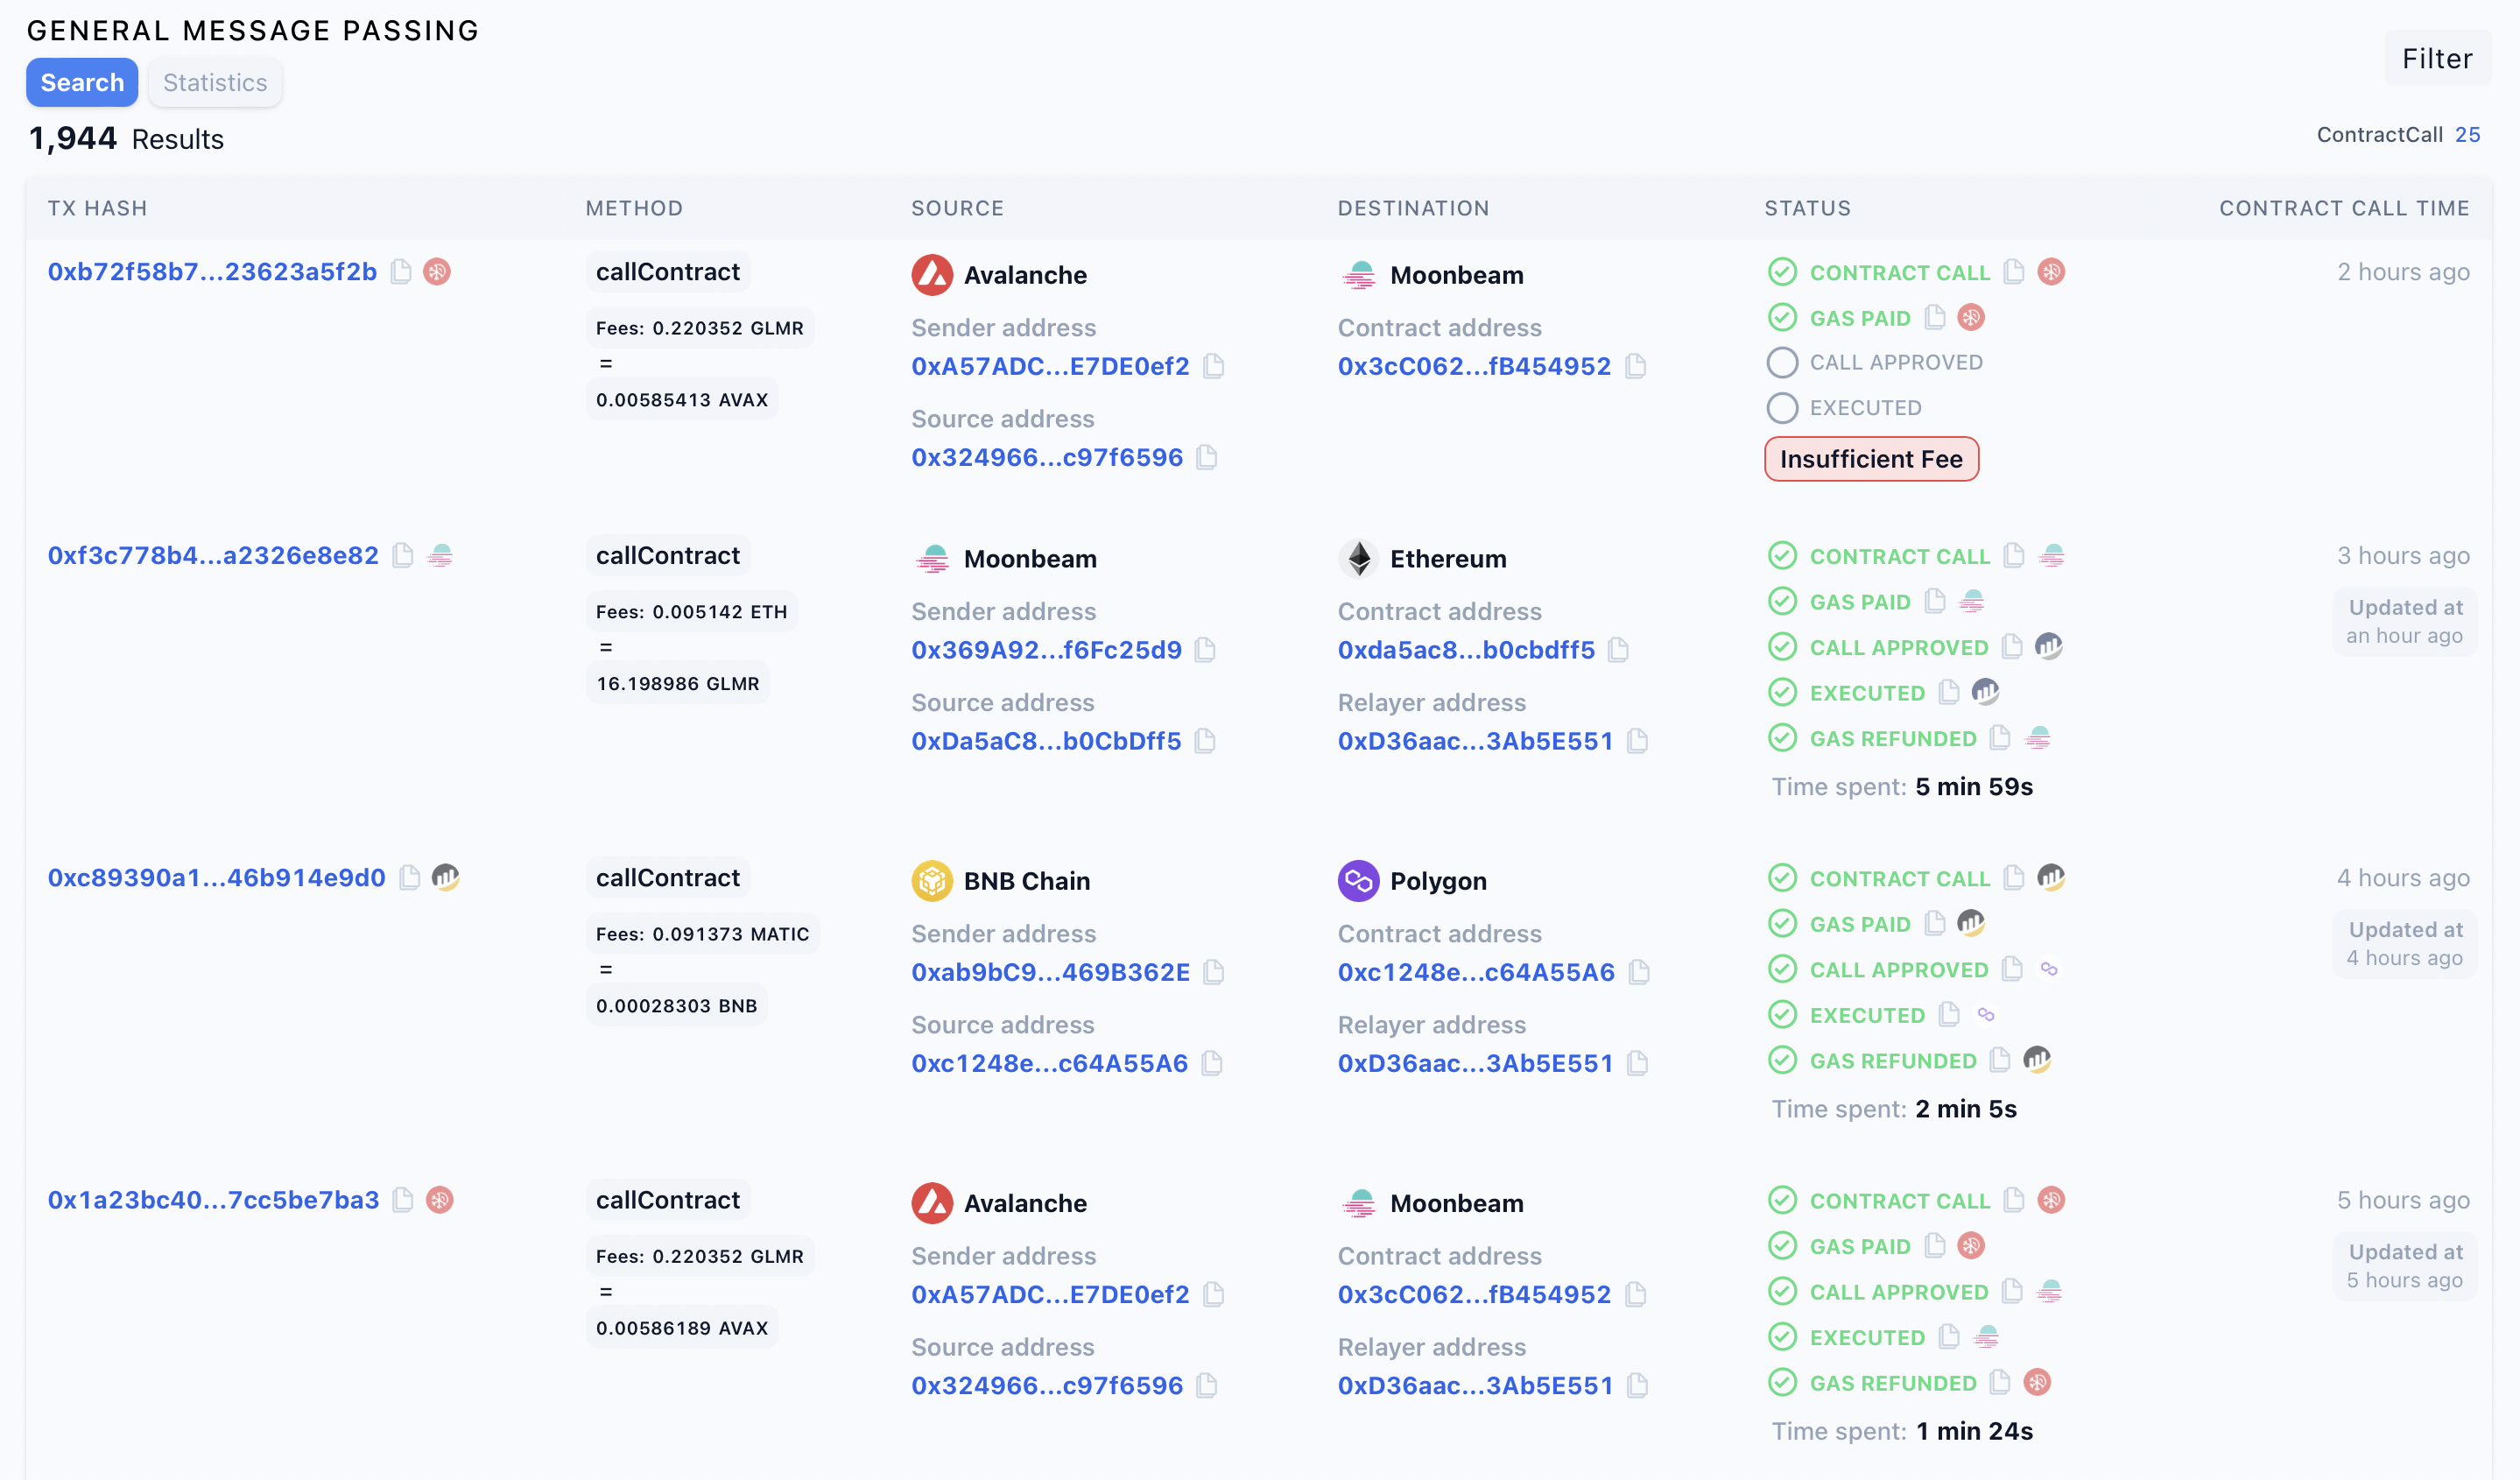Open Avalanche explorer icon beside 0xb72f58b7 hash

click(437, 272)
